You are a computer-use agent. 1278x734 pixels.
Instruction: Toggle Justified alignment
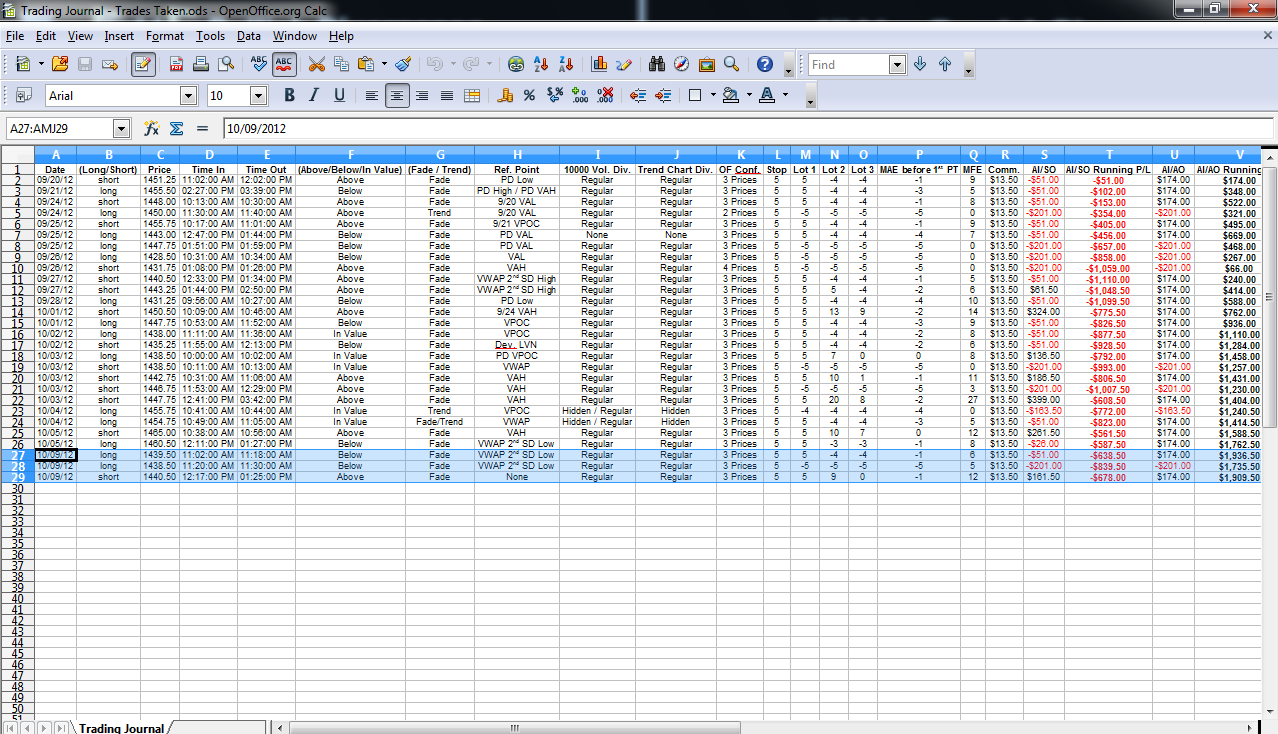tap(447, 95)
